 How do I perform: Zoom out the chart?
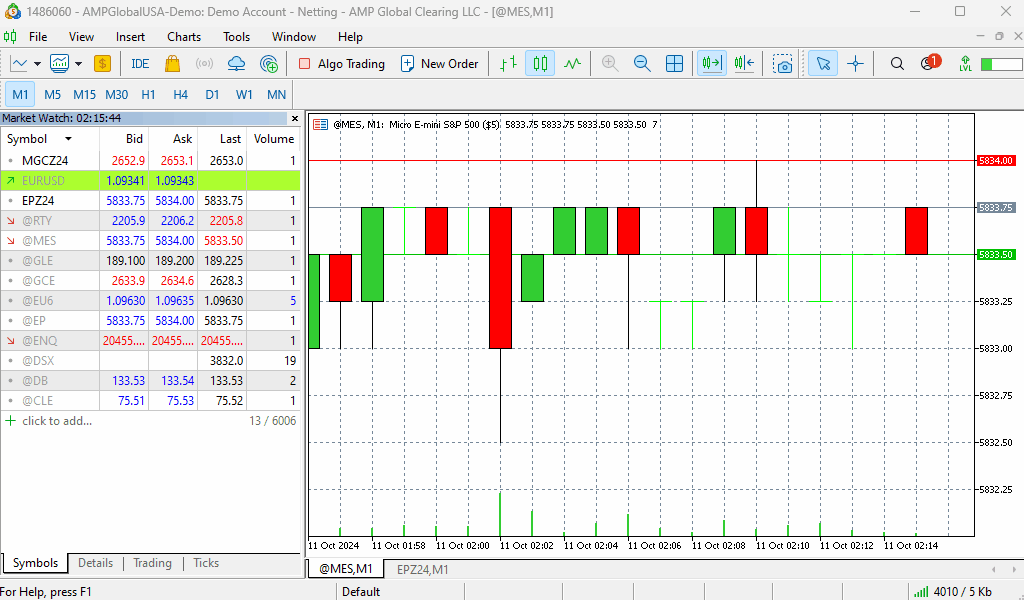642,63
